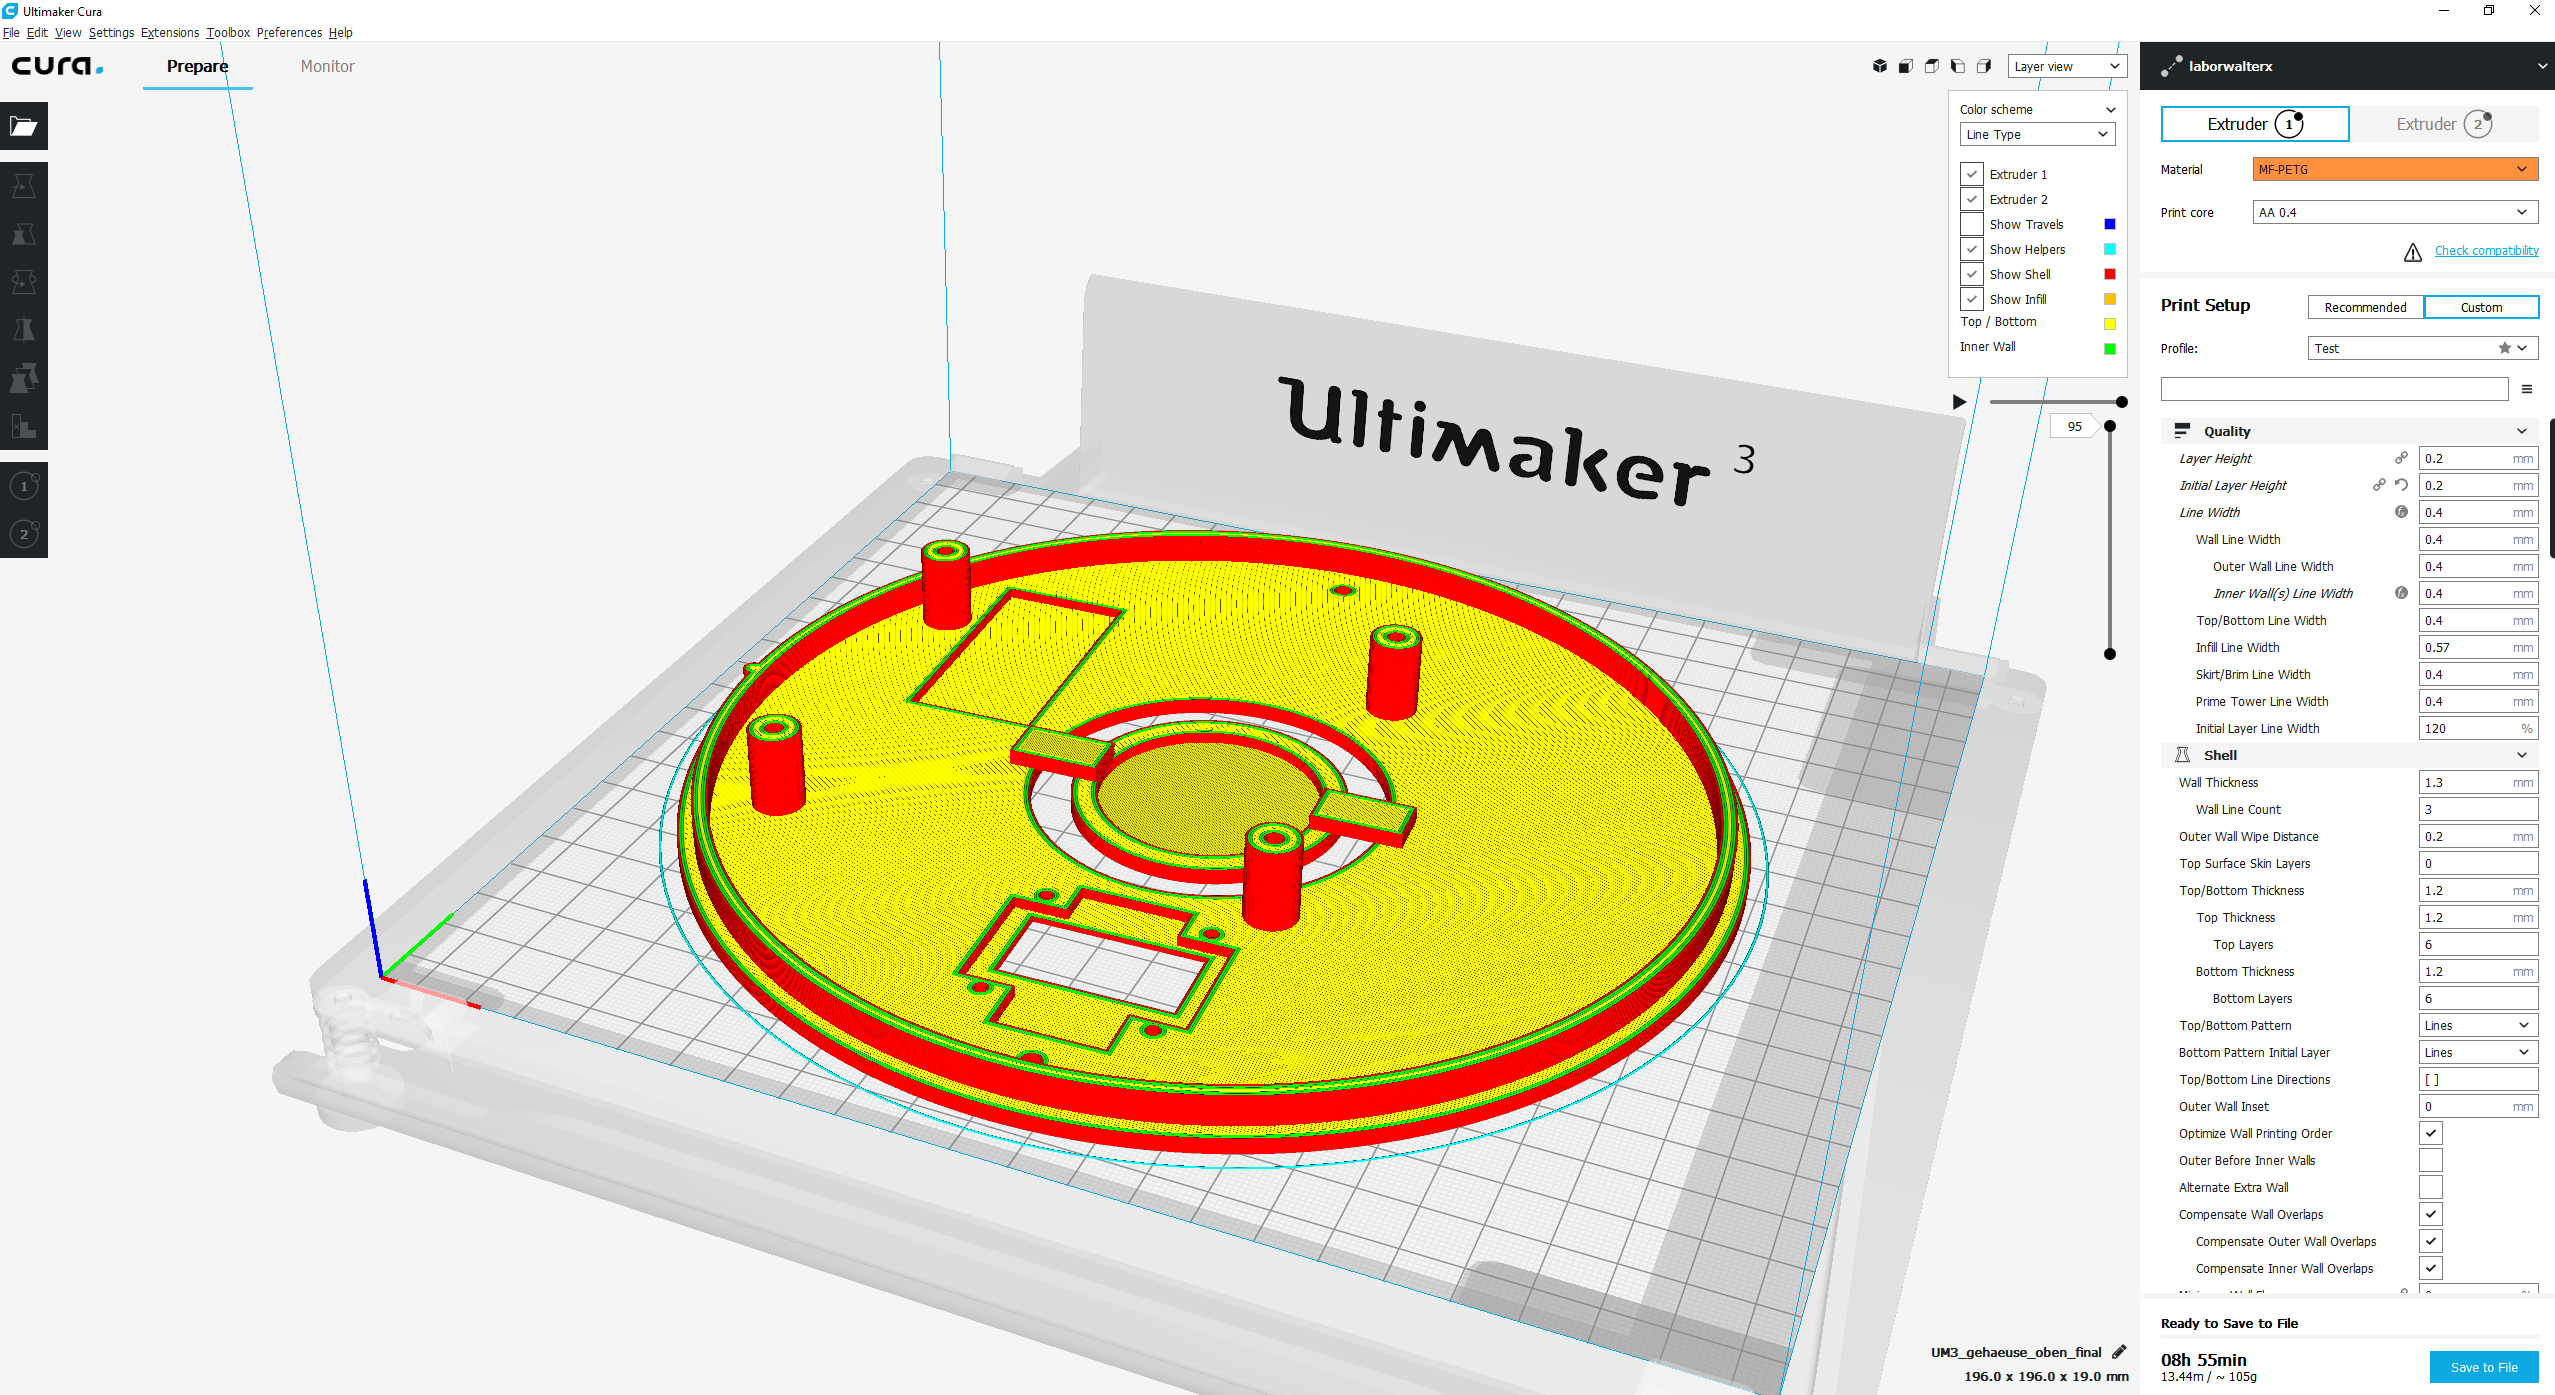Image resolution: width=2555 pixels, height=1395 pixels.
Task: Toggle Show Infill checkbox
Action: pyautogui.click(x=1972, y=299)
